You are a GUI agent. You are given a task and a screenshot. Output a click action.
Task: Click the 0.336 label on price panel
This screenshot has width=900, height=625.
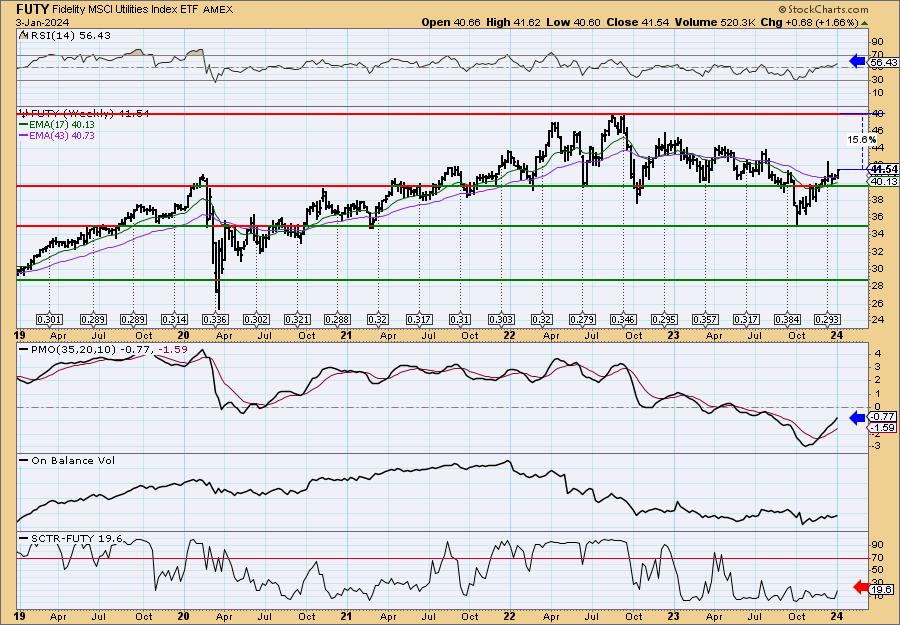click(x=215, y=320)
